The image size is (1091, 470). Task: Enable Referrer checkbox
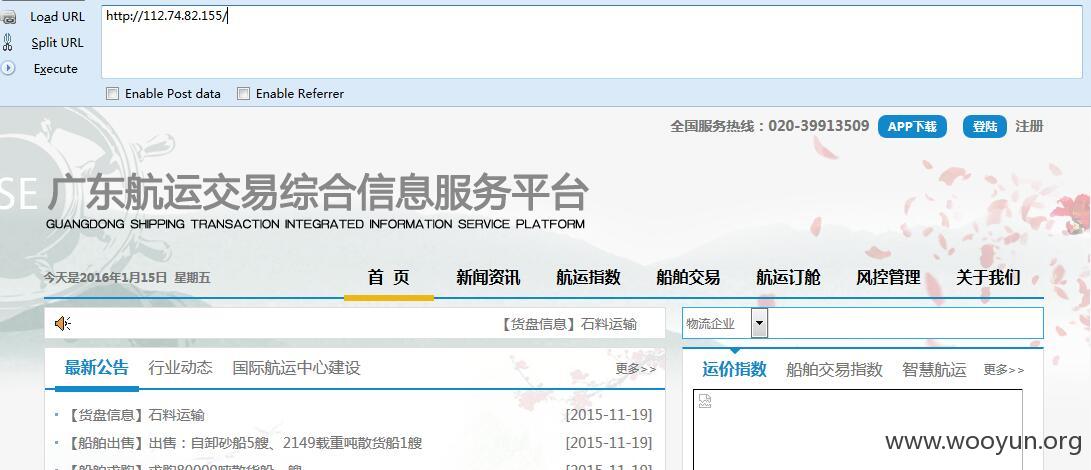coord(243,93)
